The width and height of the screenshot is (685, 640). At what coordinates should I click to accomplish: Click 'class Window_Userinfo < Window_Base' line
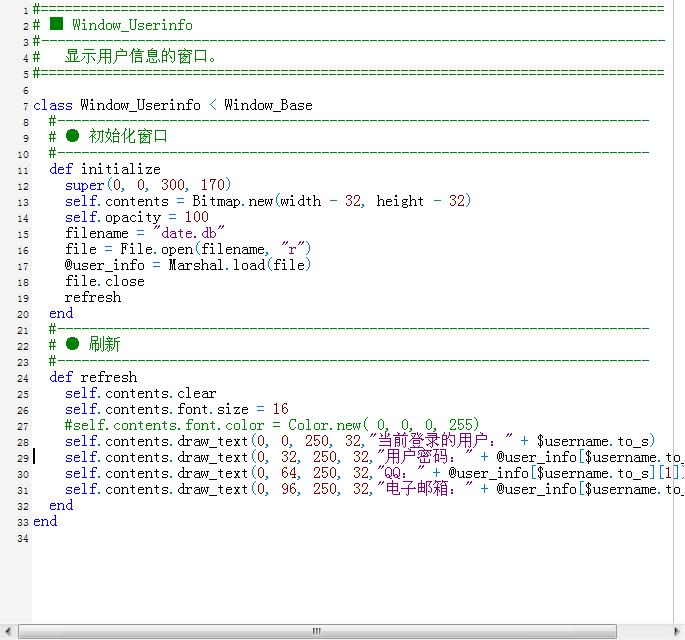coord(173,105)
